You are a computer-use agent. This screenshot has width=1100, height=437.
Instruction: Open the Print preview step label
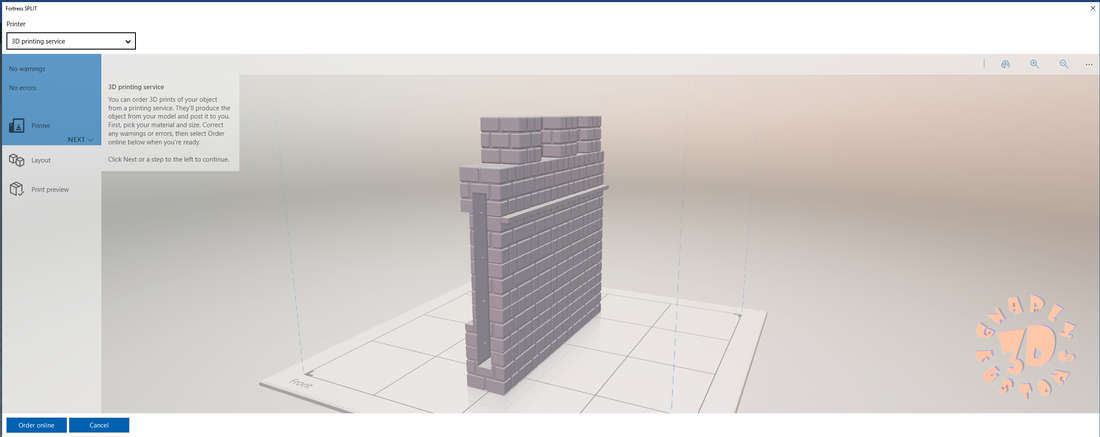(50, 189)
